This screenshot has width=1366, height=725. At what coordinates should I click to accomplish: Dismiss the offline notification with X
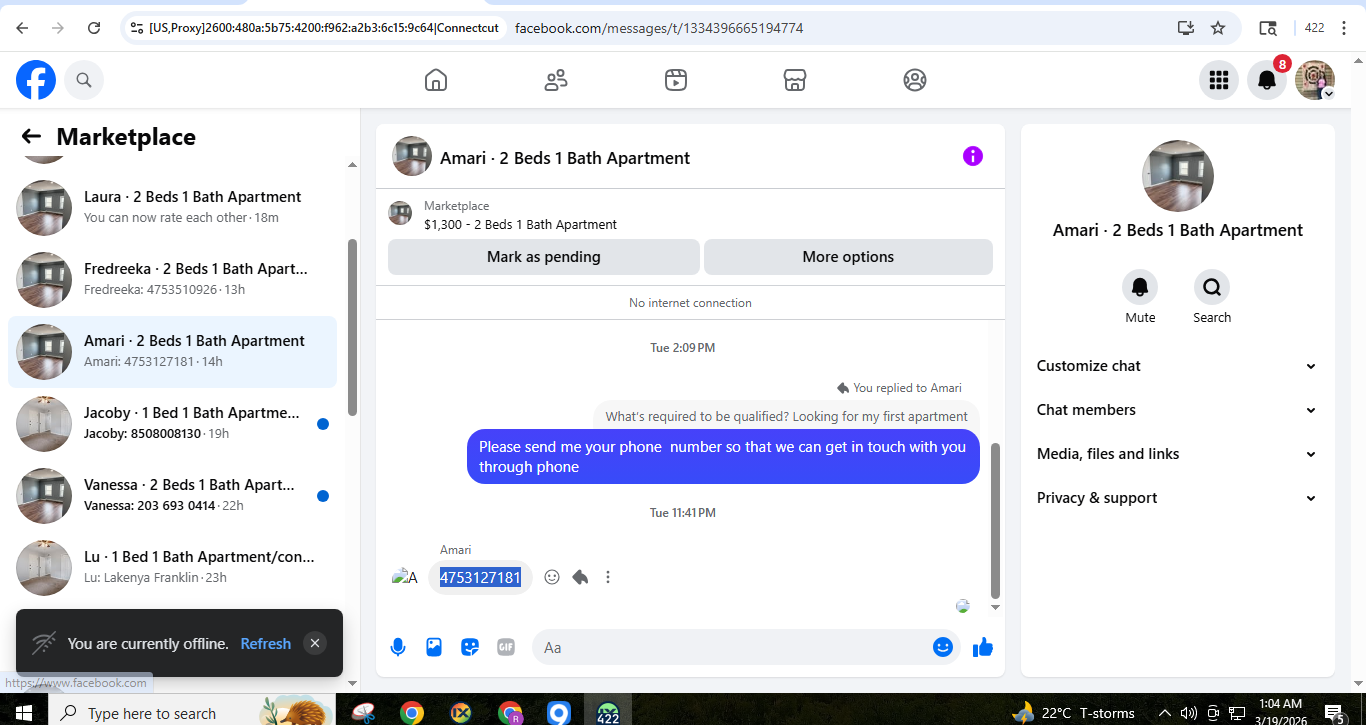tap(315, 643)
